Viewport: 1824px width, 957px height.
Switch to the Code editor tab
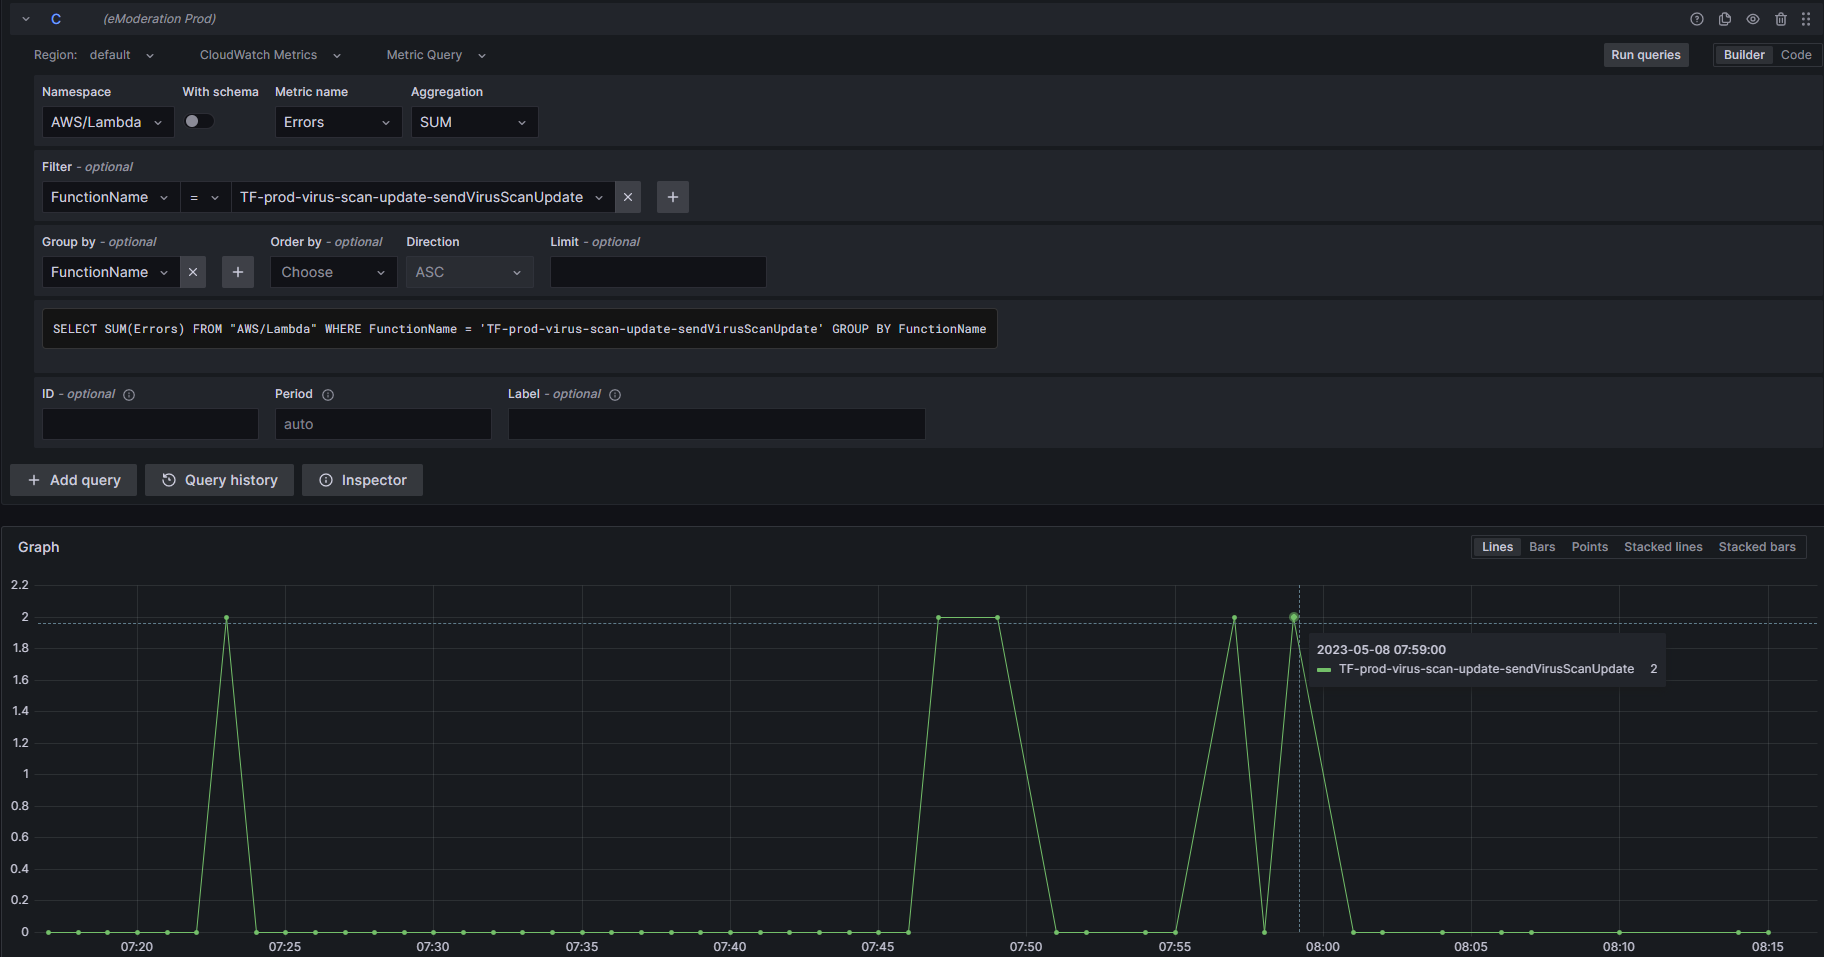(x=1796, y=54)
